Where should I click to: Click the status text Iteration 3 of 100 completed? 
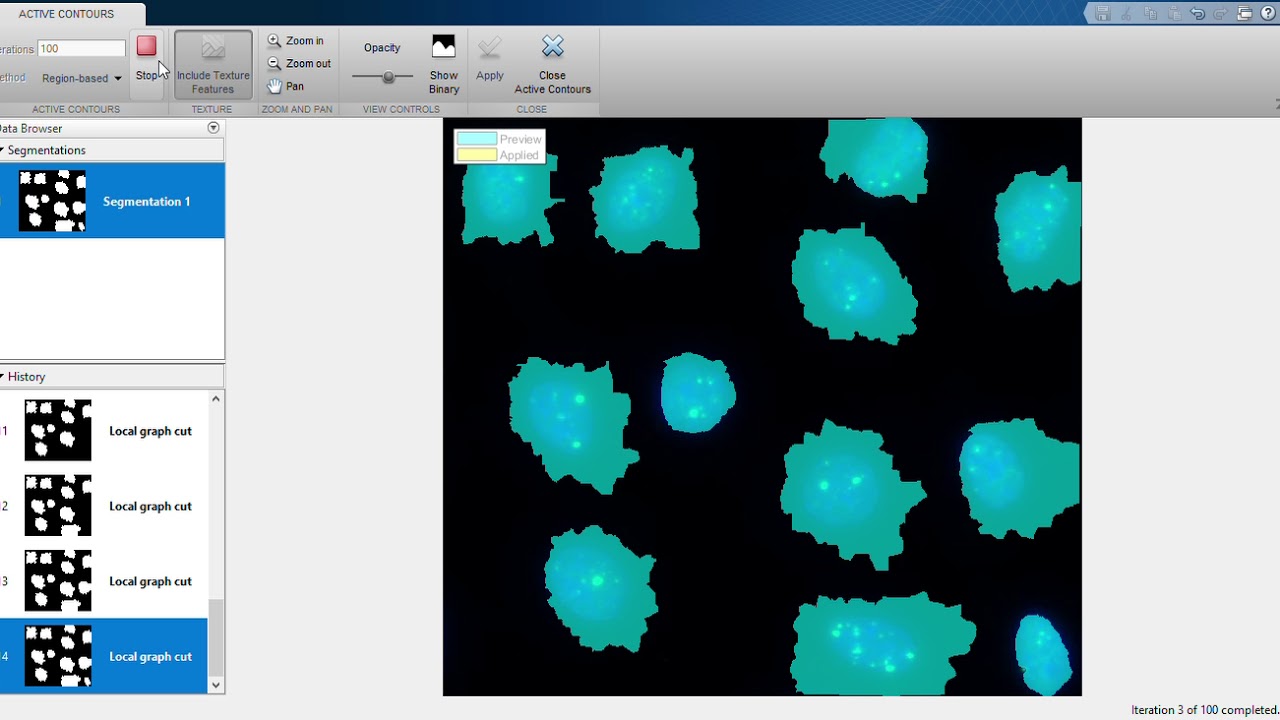(1203, 710)
